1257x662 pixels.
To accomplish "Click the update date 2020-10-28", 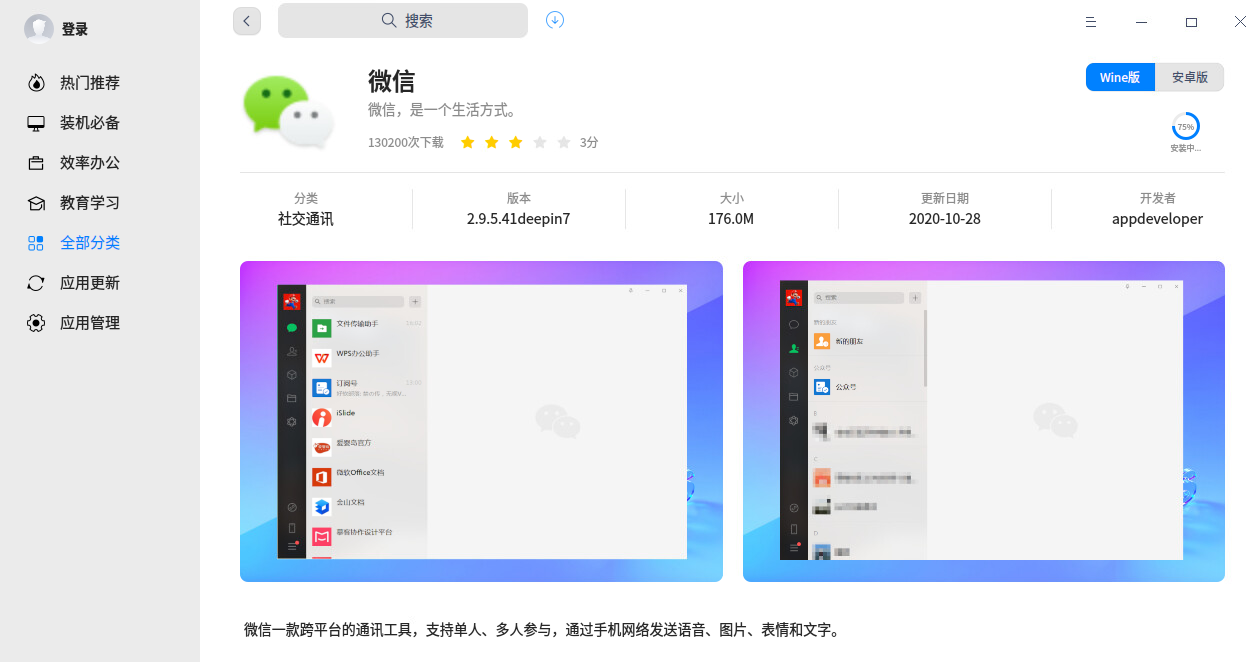I will [x=945, y=219].
